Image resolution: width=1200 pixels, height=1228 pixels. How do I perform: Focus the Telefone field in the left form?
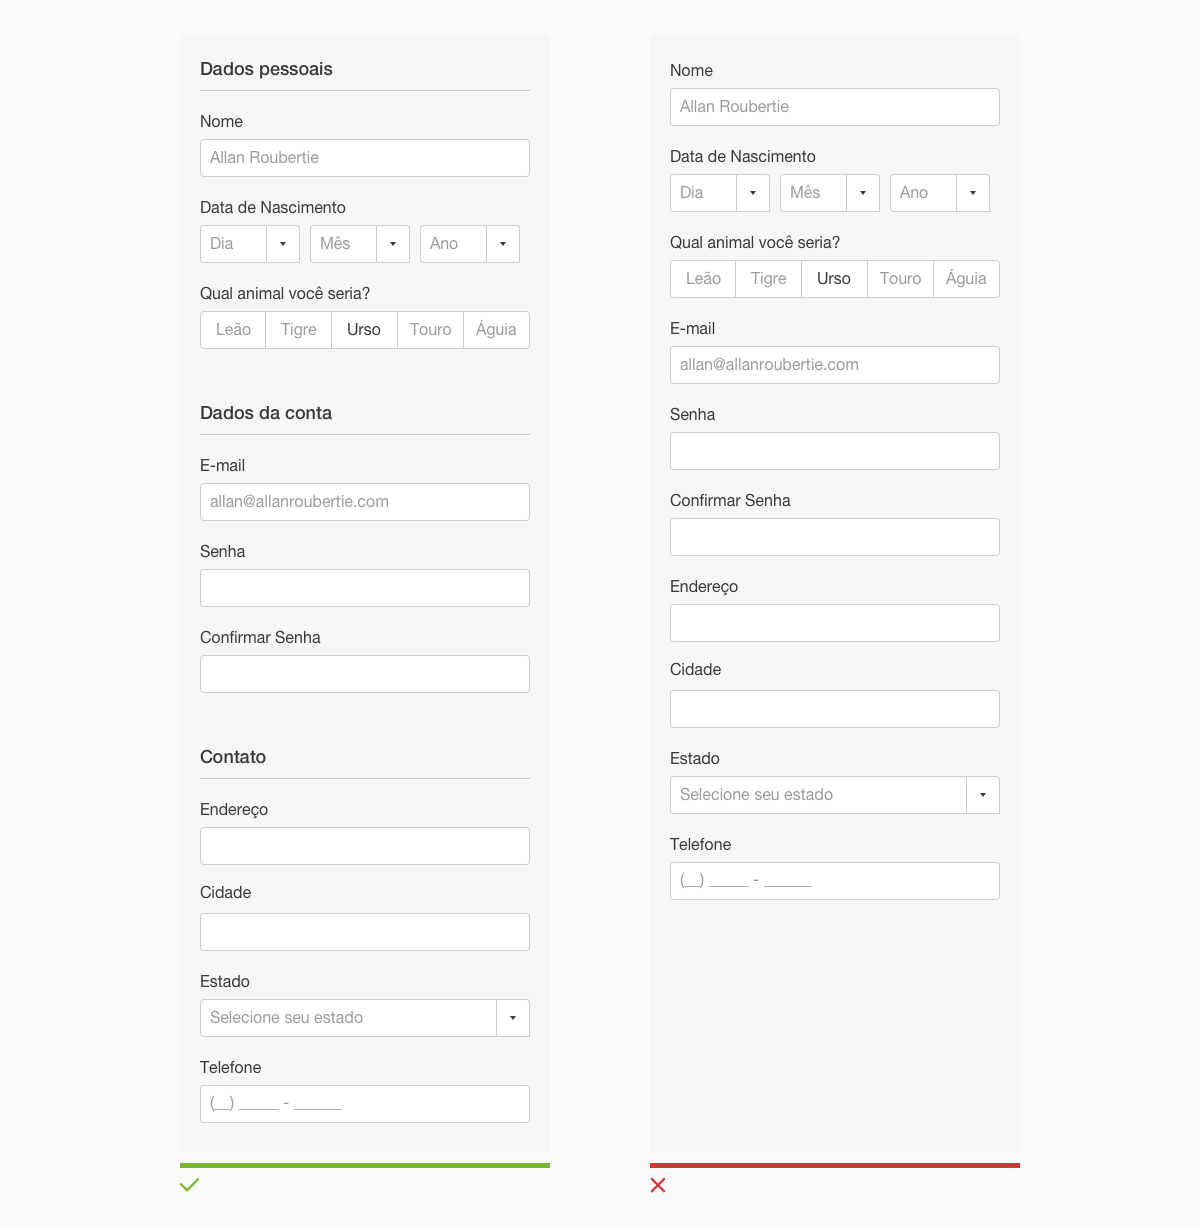point(365,1104)
